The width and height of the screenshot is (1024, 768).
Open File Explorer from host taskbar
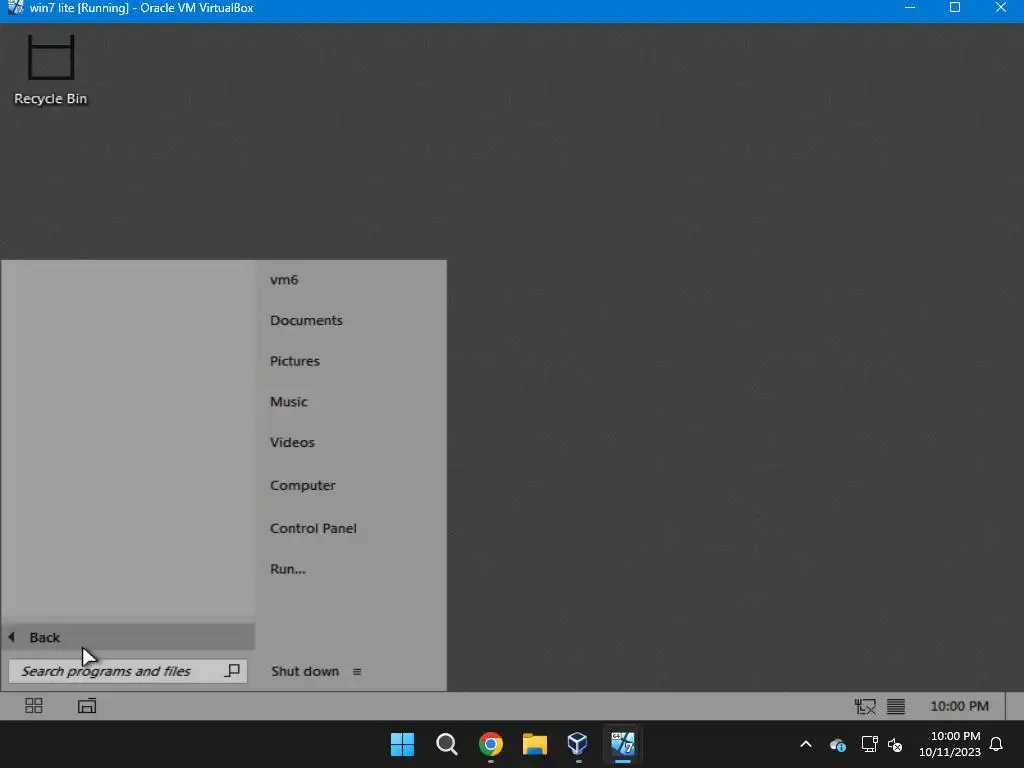[x=534, y=744]
